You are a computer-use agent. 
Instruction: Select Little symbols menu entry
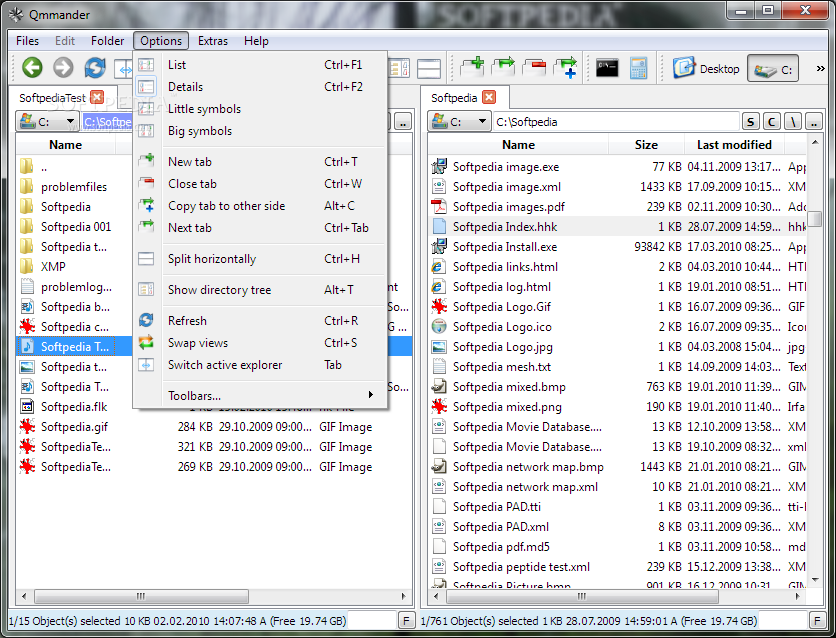[x=260, y=109]
